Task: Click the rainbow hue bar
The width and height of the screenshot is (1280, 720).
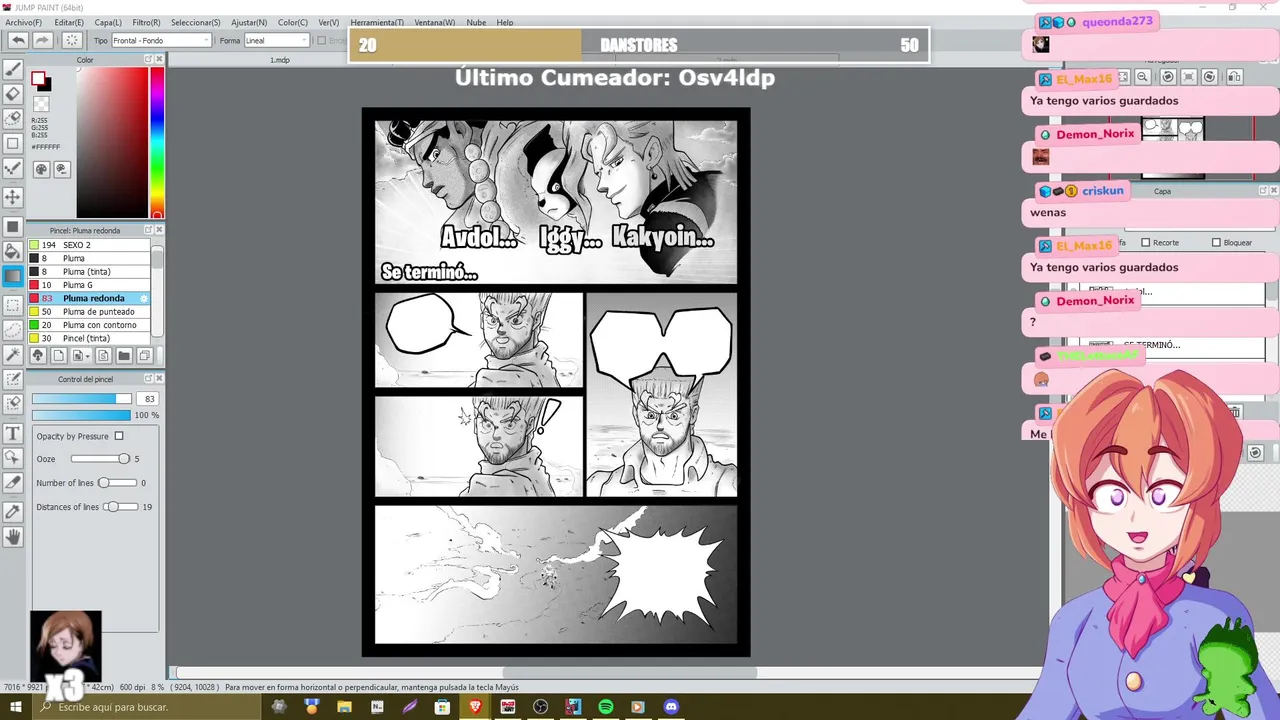Action: pos(157,143)
